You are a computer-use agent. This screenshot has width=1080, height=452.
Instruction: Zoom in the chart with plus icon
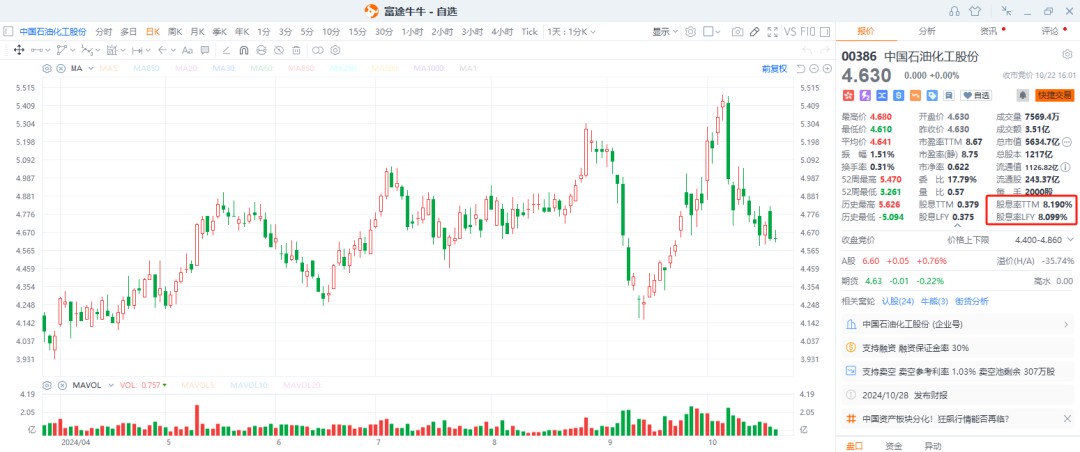coord(826,68)
